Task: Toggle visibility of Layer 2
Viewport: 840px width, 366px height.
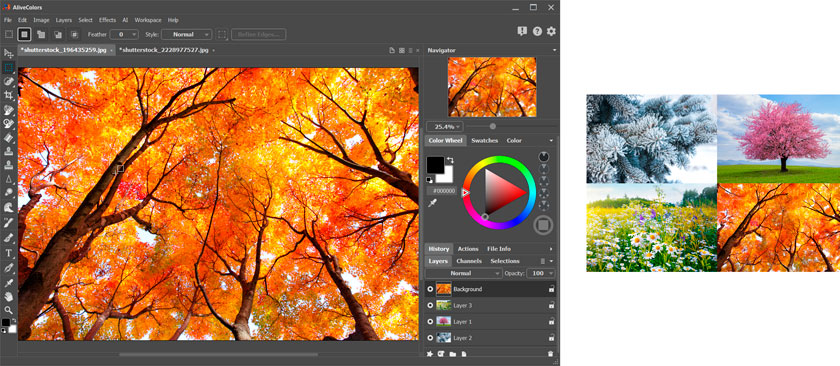Action: coord(430,338)
